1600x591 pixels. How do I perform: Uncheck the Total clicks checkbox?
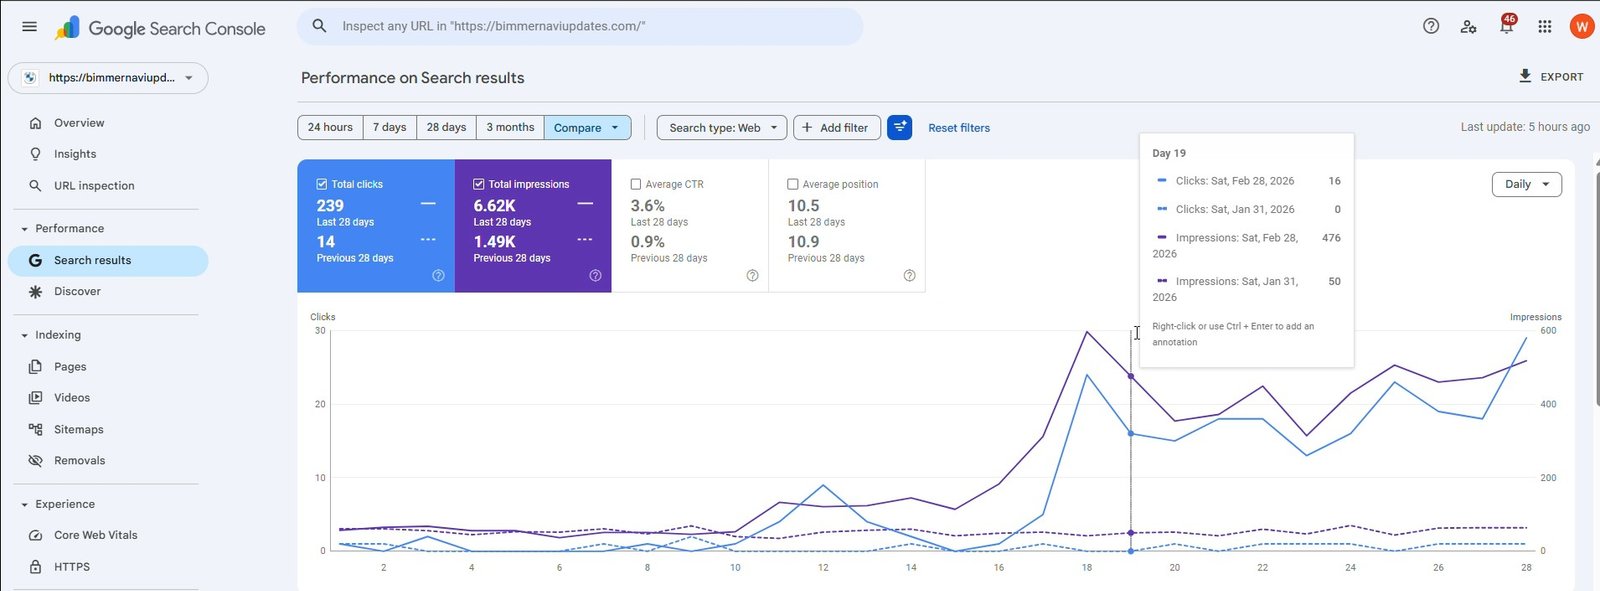pos(322,184)
